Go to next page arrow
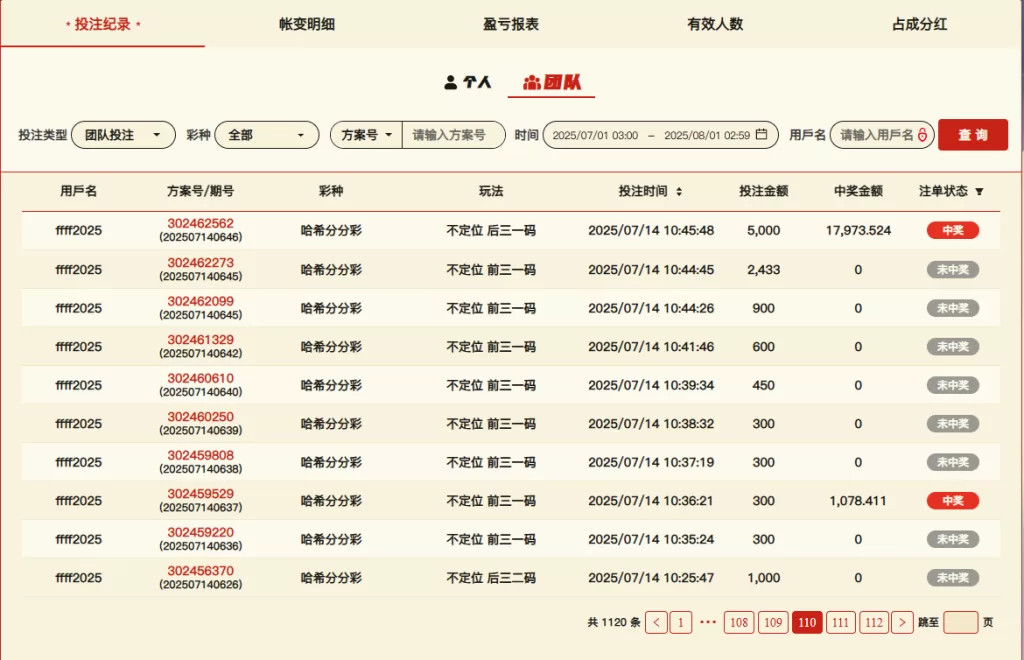Viewport: 1024px width, 660px height. click(902, 622)
